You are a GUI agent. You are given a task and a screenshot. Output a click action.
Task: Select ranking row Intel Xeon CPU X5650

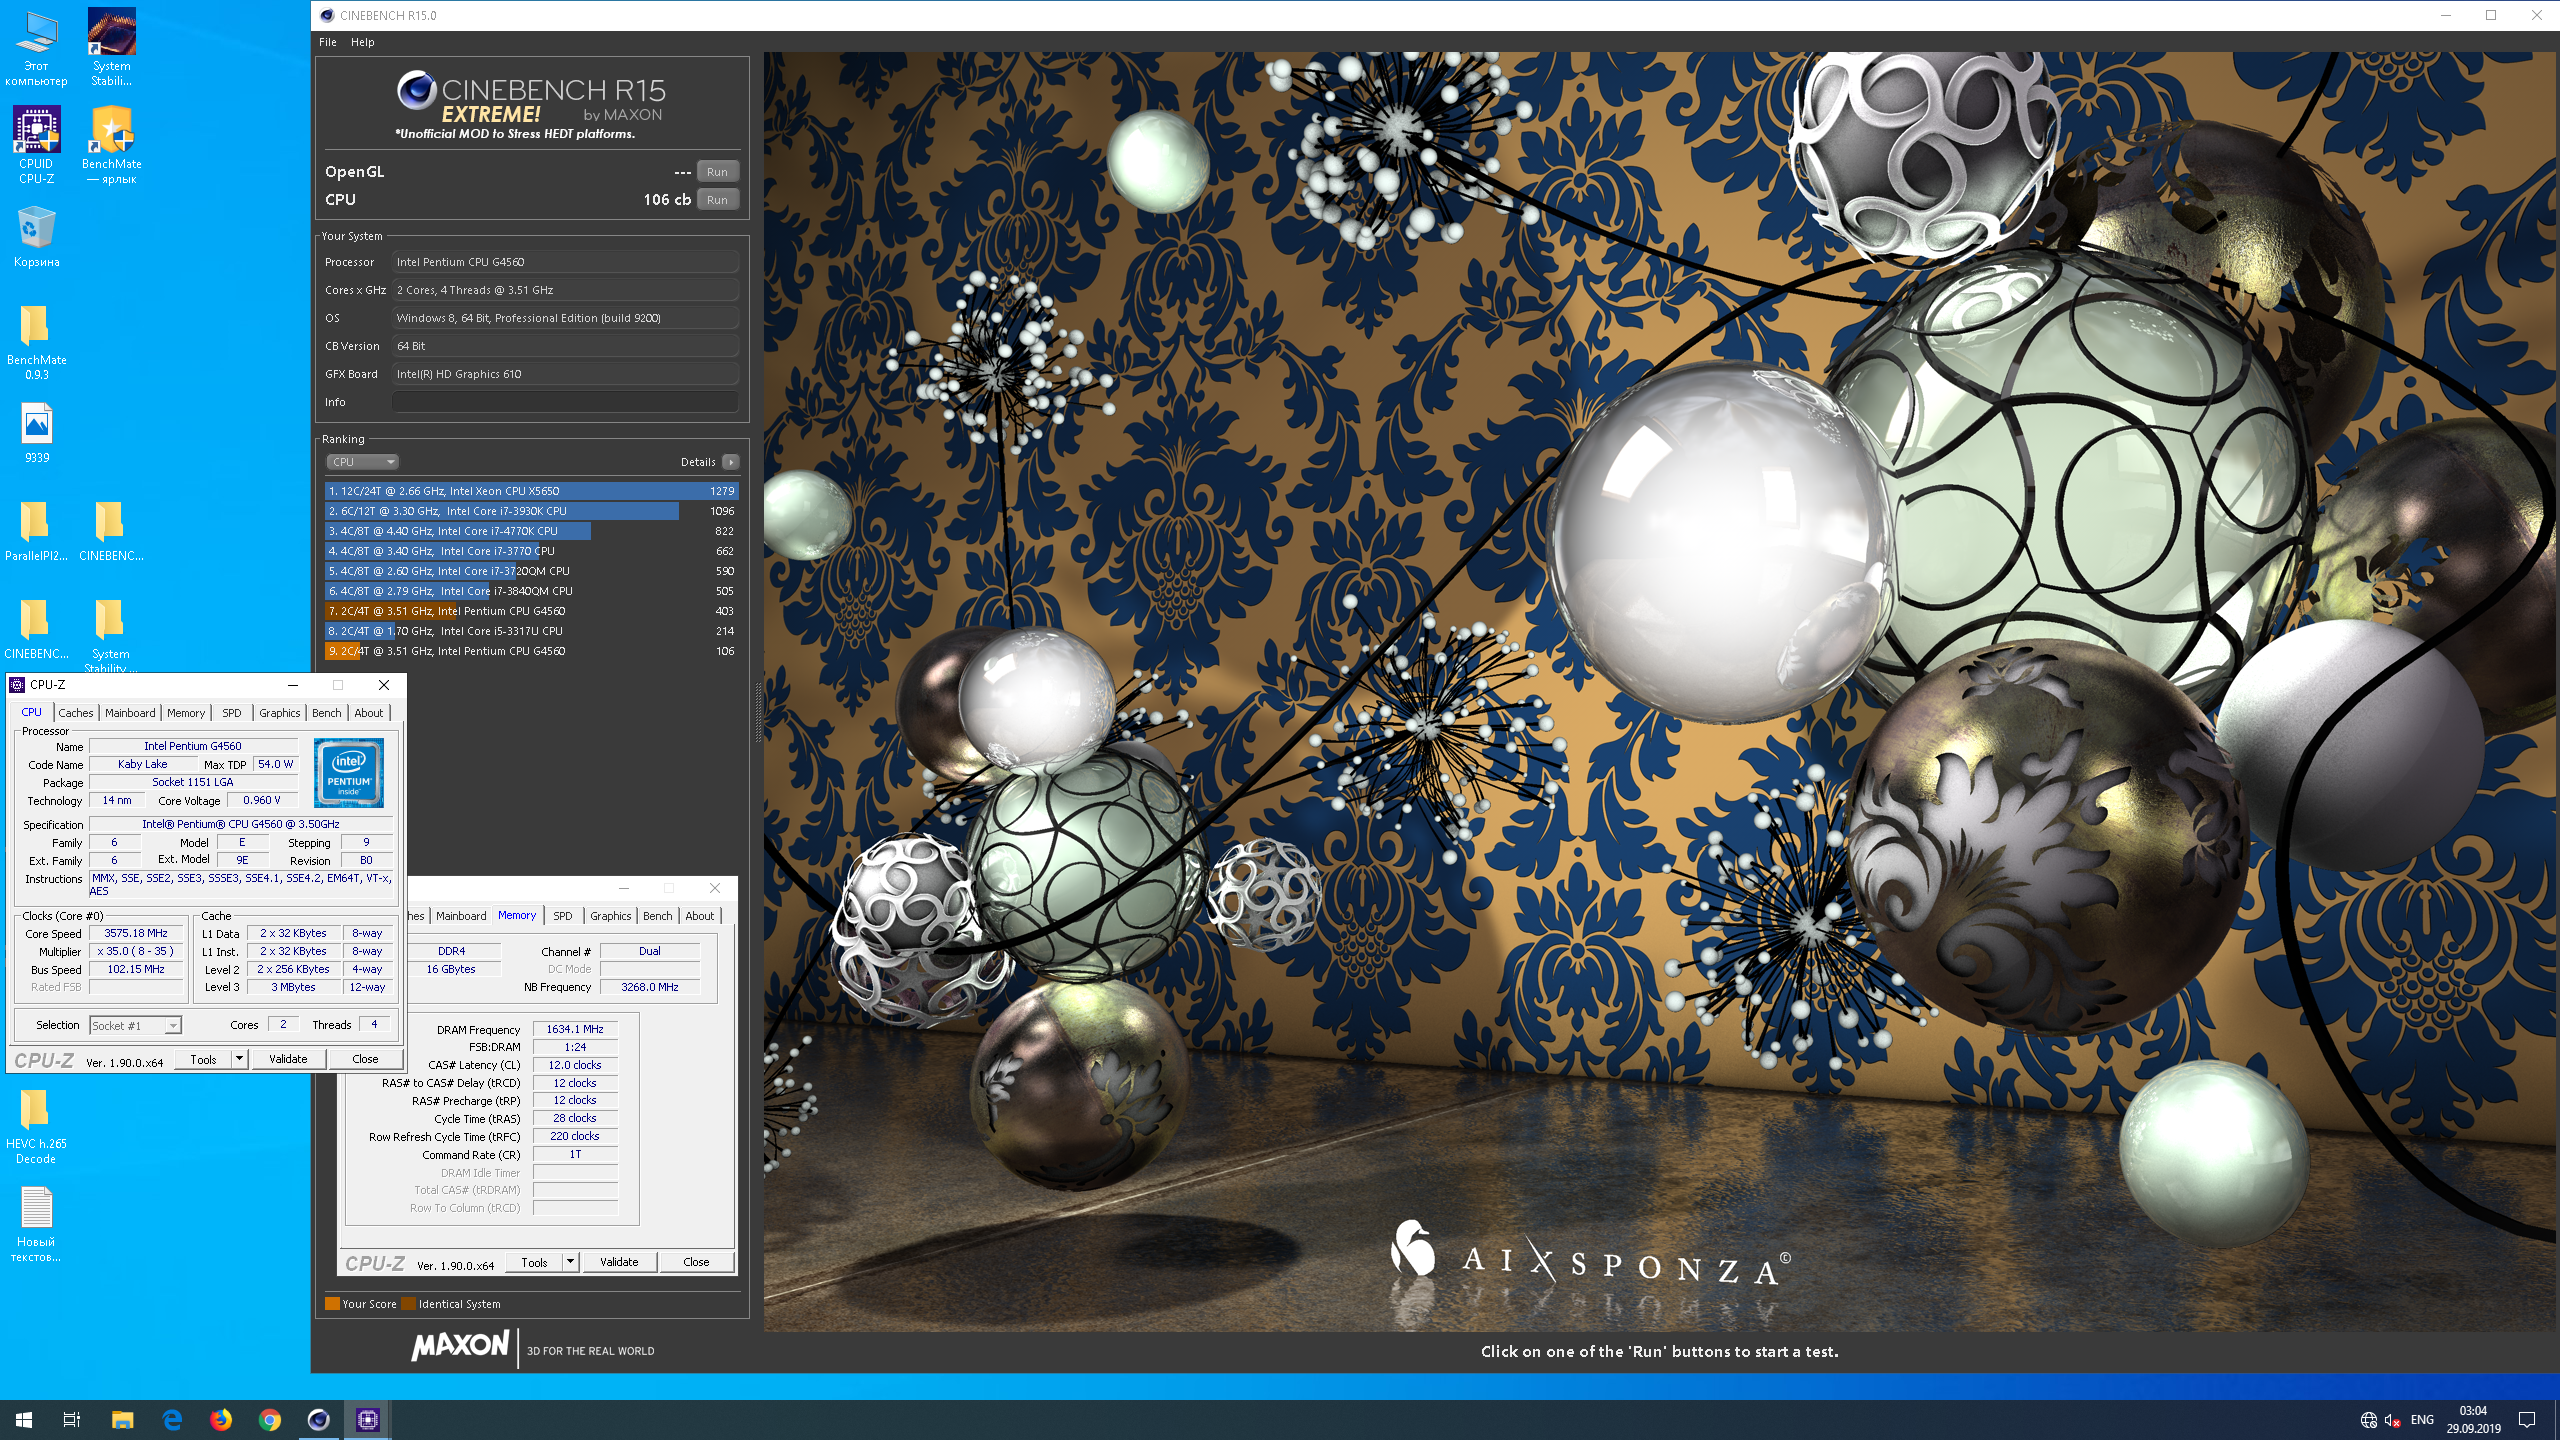click(x=531, y=491)
